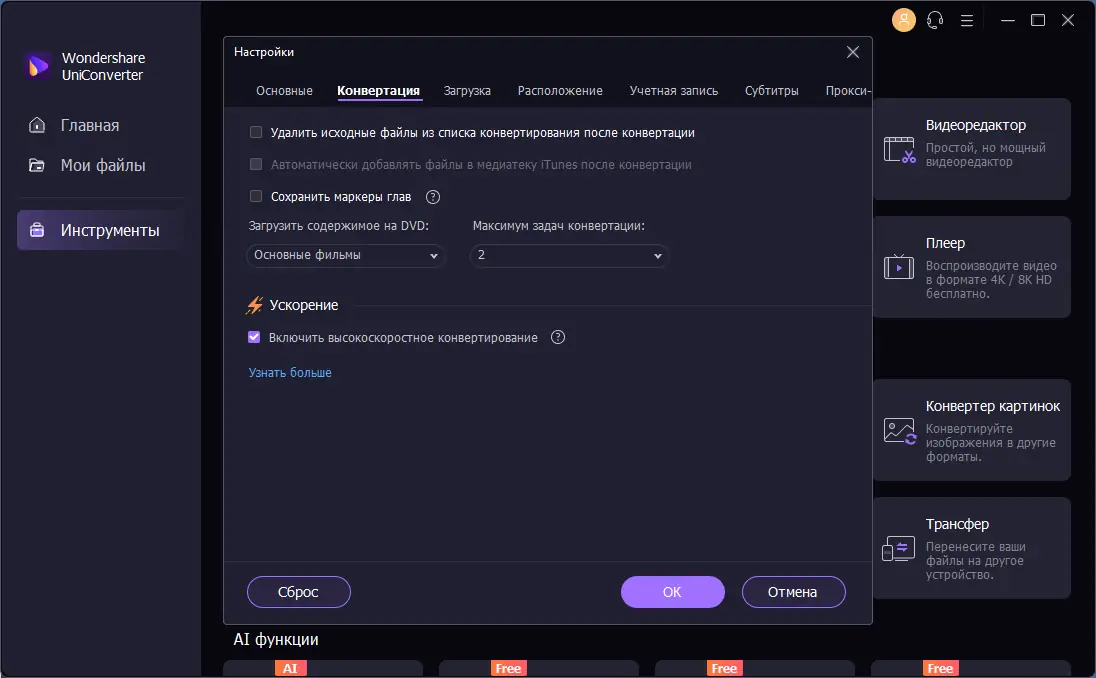Enable deleting source files after conversion
The image size is (1096, 678).
(256, 132)
